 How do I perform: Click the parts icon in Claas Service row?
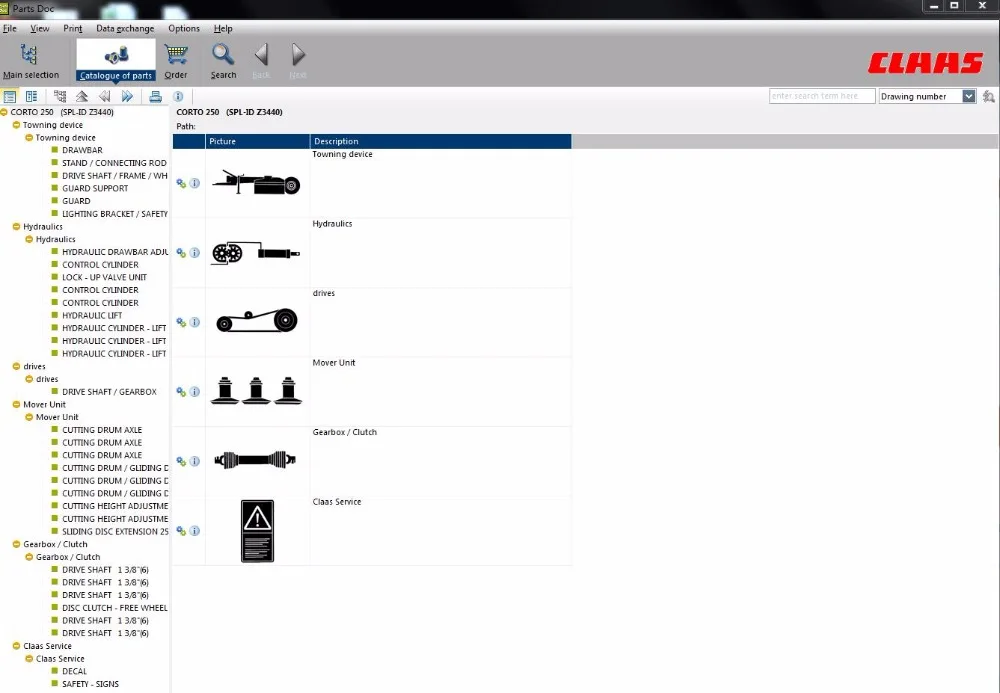click(181, 530)
